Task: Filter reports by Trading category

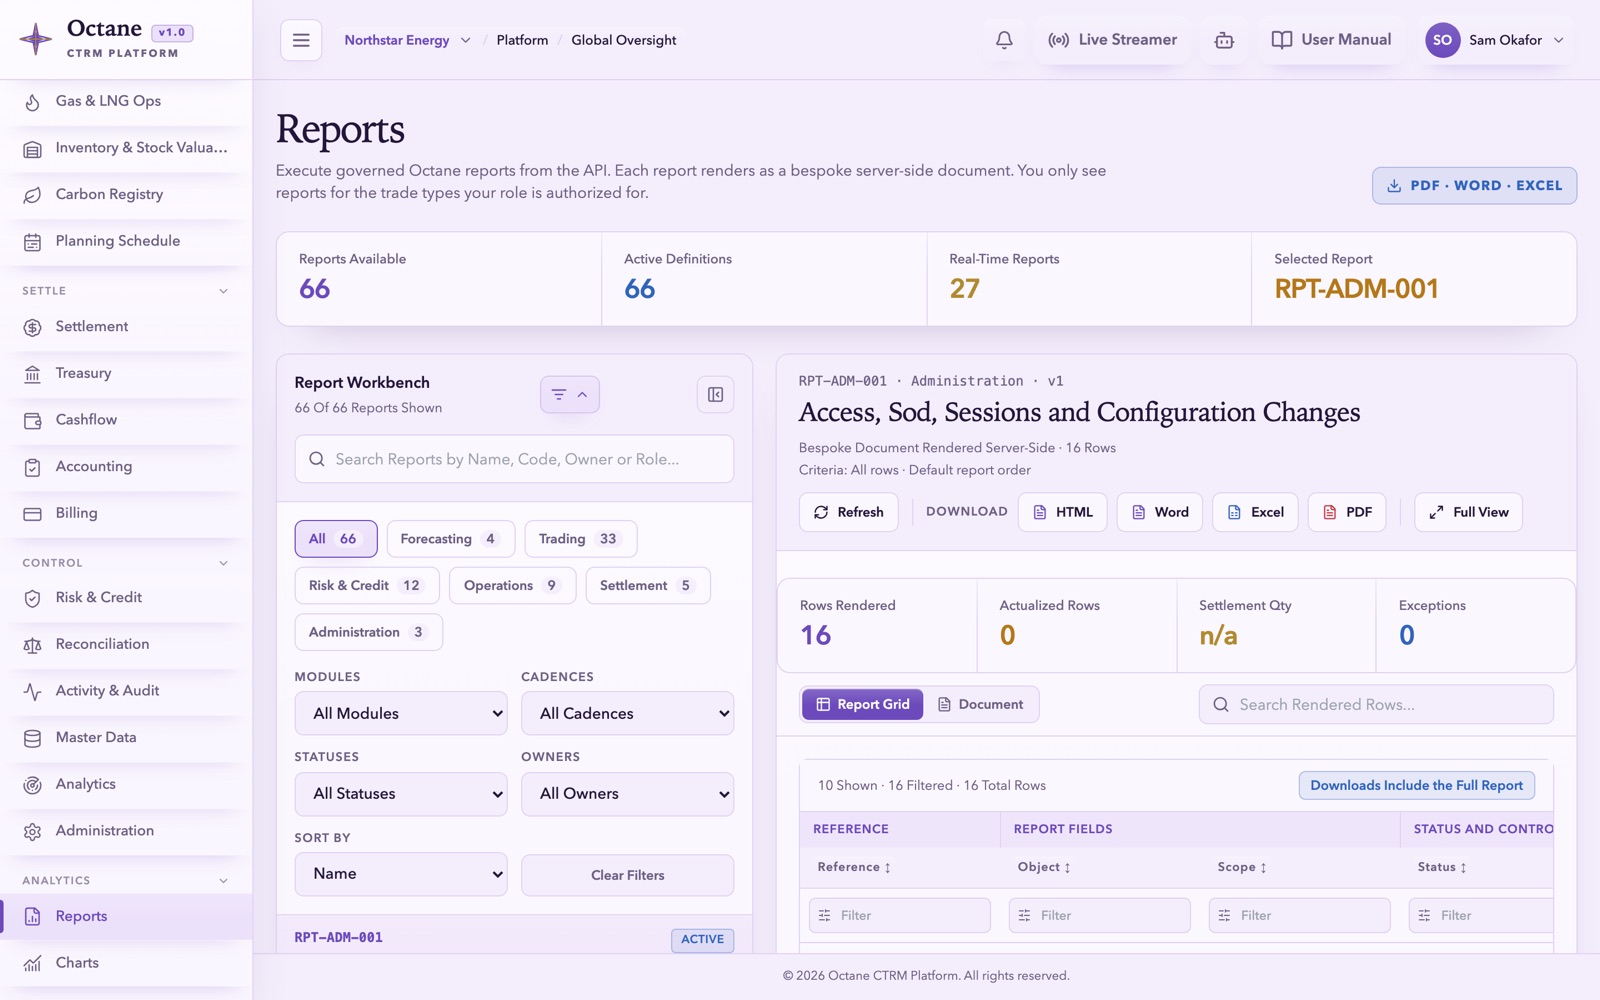Action: [580, 538]
